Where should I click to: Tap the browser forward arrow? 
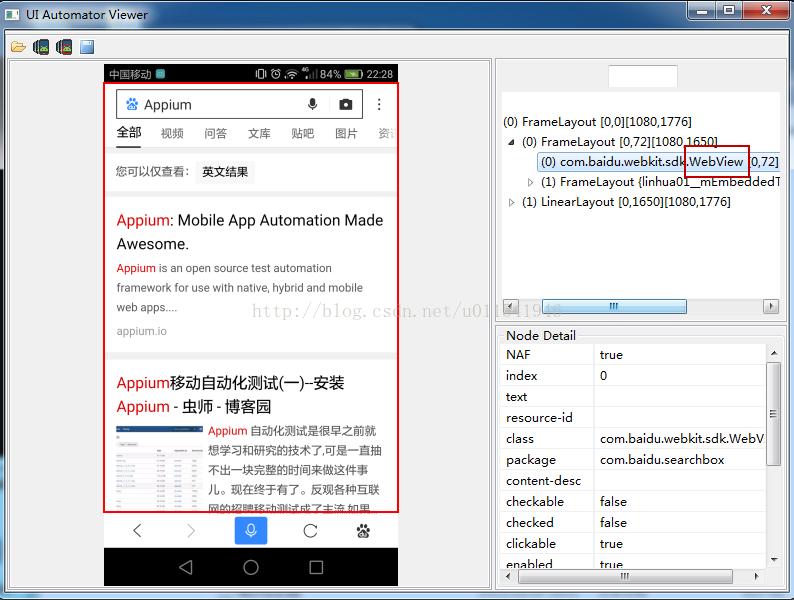coord(191,531)
